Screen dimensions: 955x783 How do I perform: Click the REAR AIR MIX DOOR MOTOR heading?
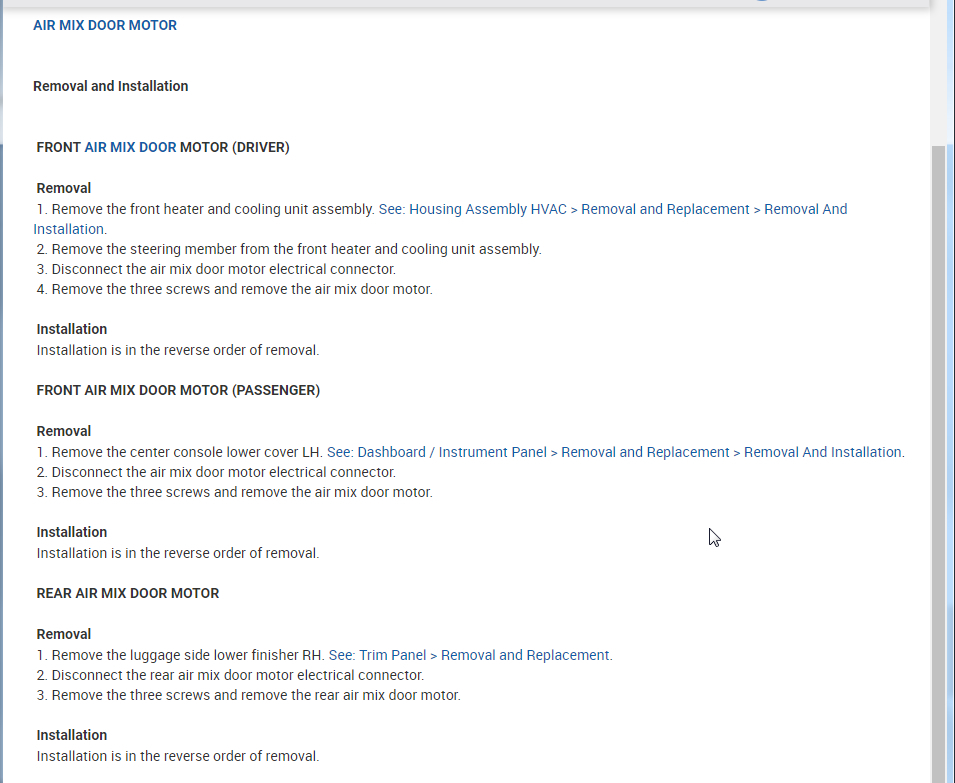click(128, 593)
